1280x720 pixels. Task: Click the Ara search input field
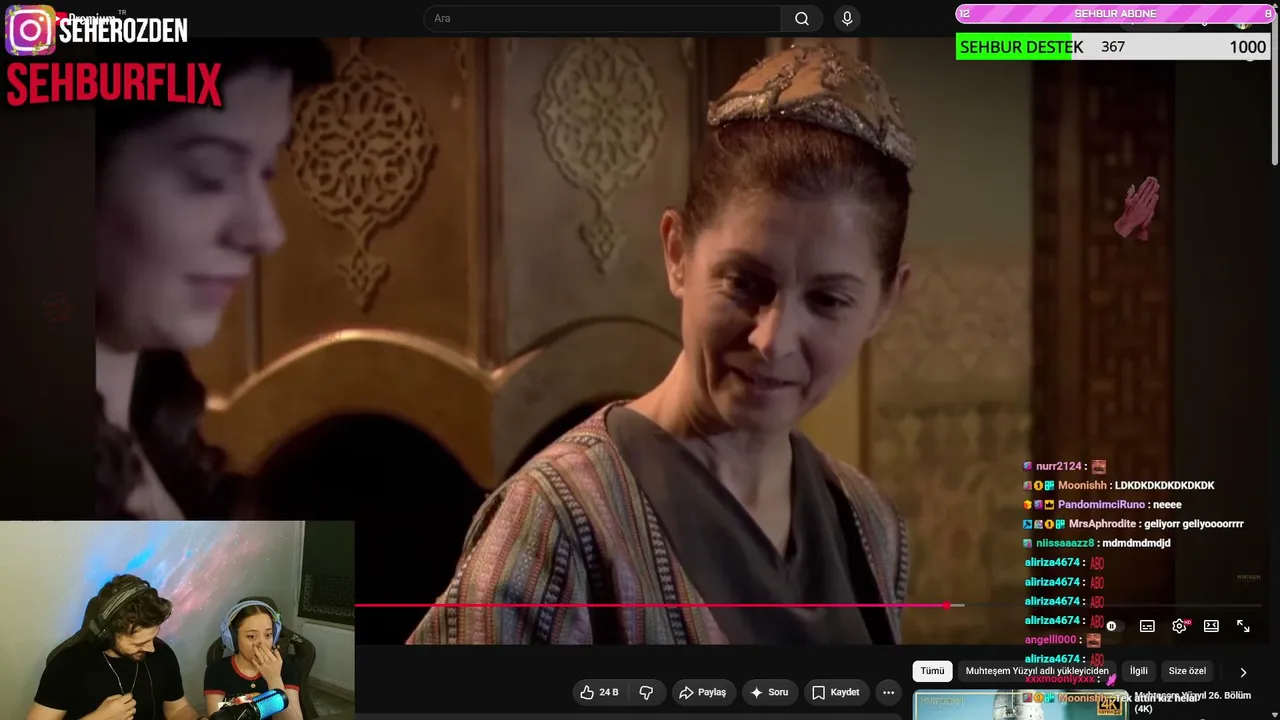coord(603,19)
